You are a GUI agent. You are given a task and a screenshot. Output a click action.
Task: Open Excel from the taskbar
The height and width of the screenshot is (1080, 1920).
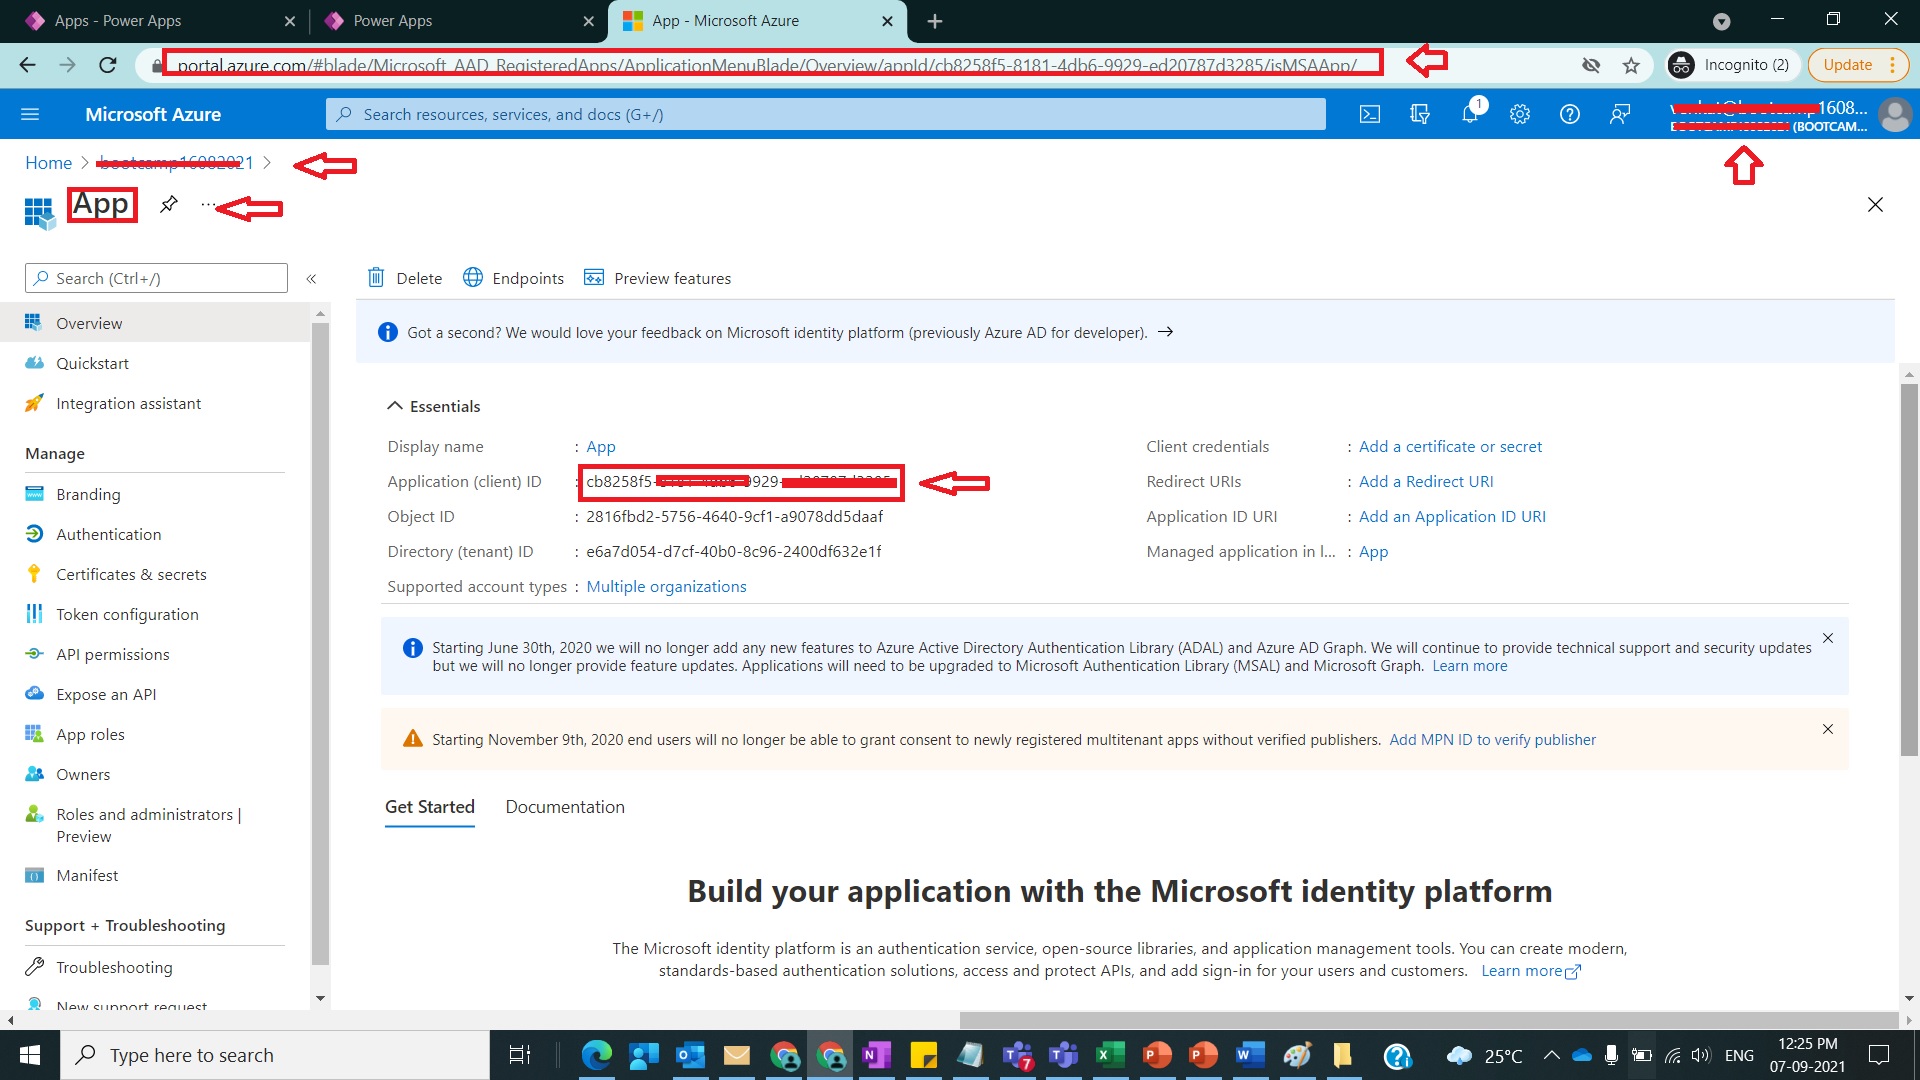tap(1110, 1055)
